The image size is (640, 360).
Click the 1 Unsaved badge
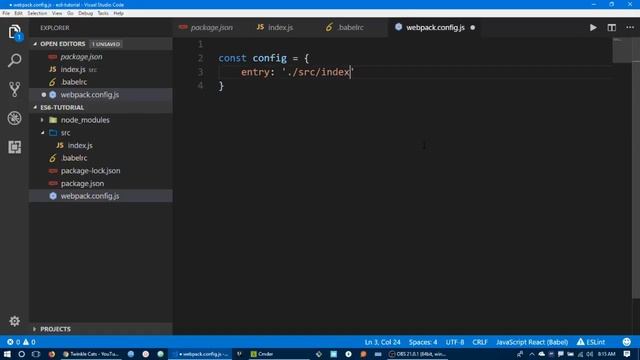[x=106, y=44]
